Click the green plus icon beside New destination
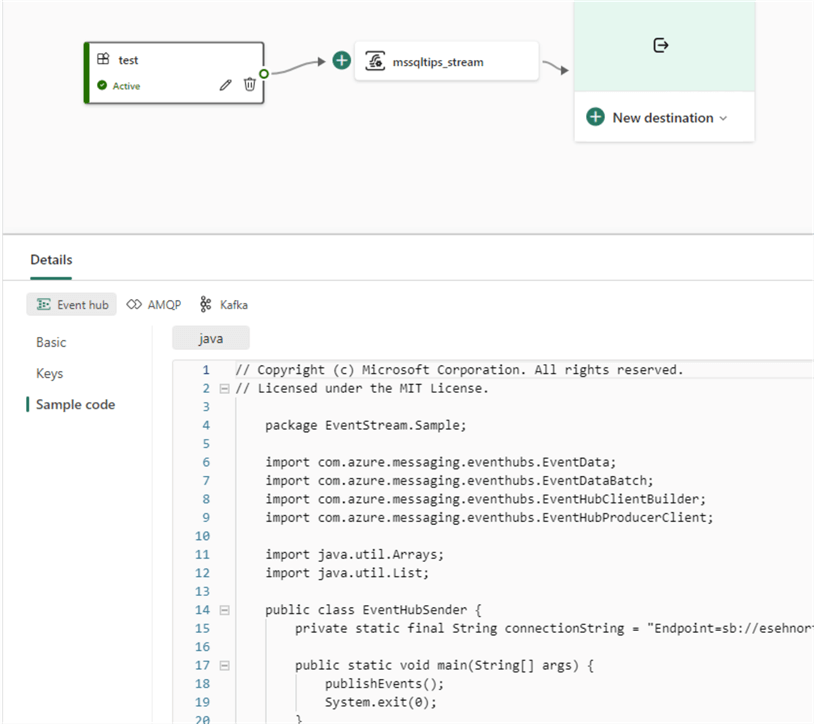The image size is (814, 724). pos(595,118)
